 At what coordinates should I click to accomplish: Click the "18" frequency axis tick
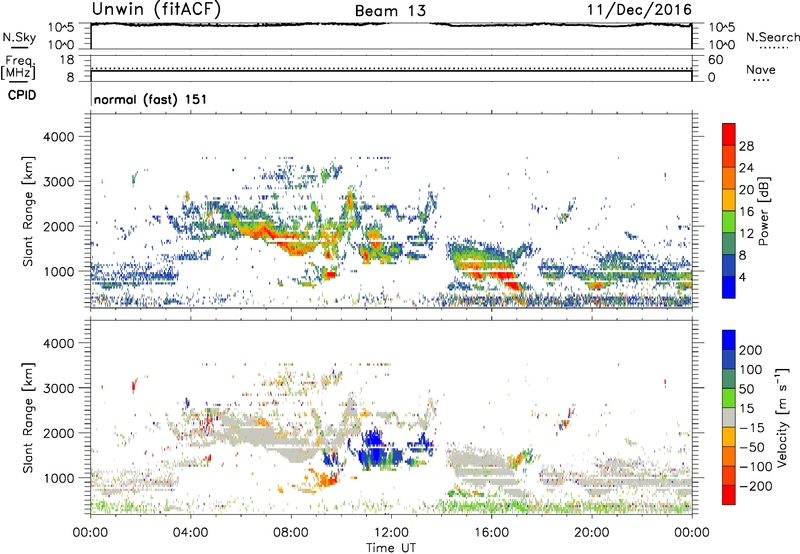(x=67, y=60)
